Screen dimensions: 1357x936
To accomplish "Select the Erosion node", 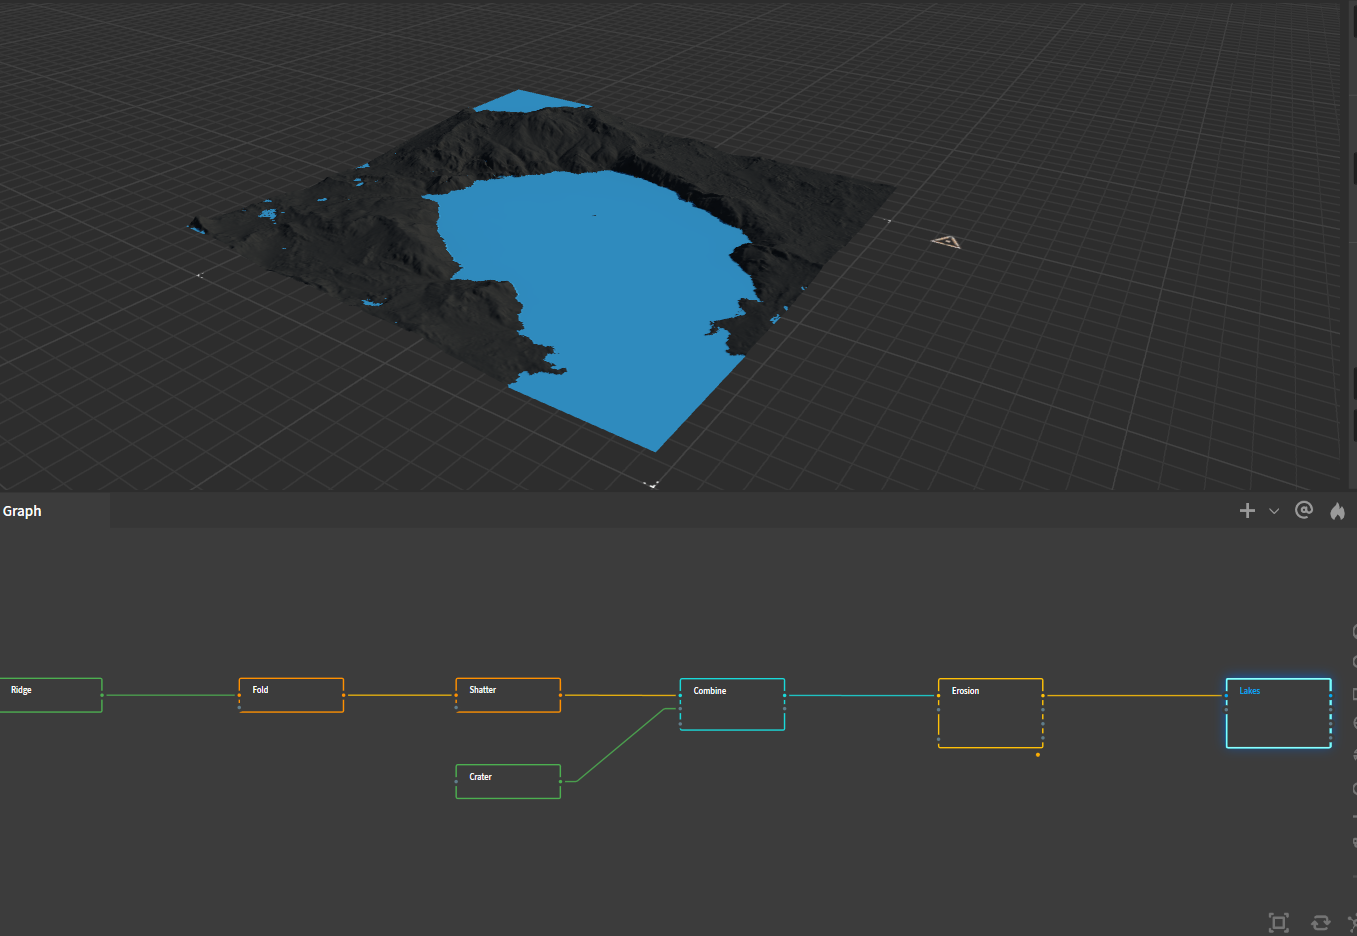I will pyautogui.click(x=990, y=712).
